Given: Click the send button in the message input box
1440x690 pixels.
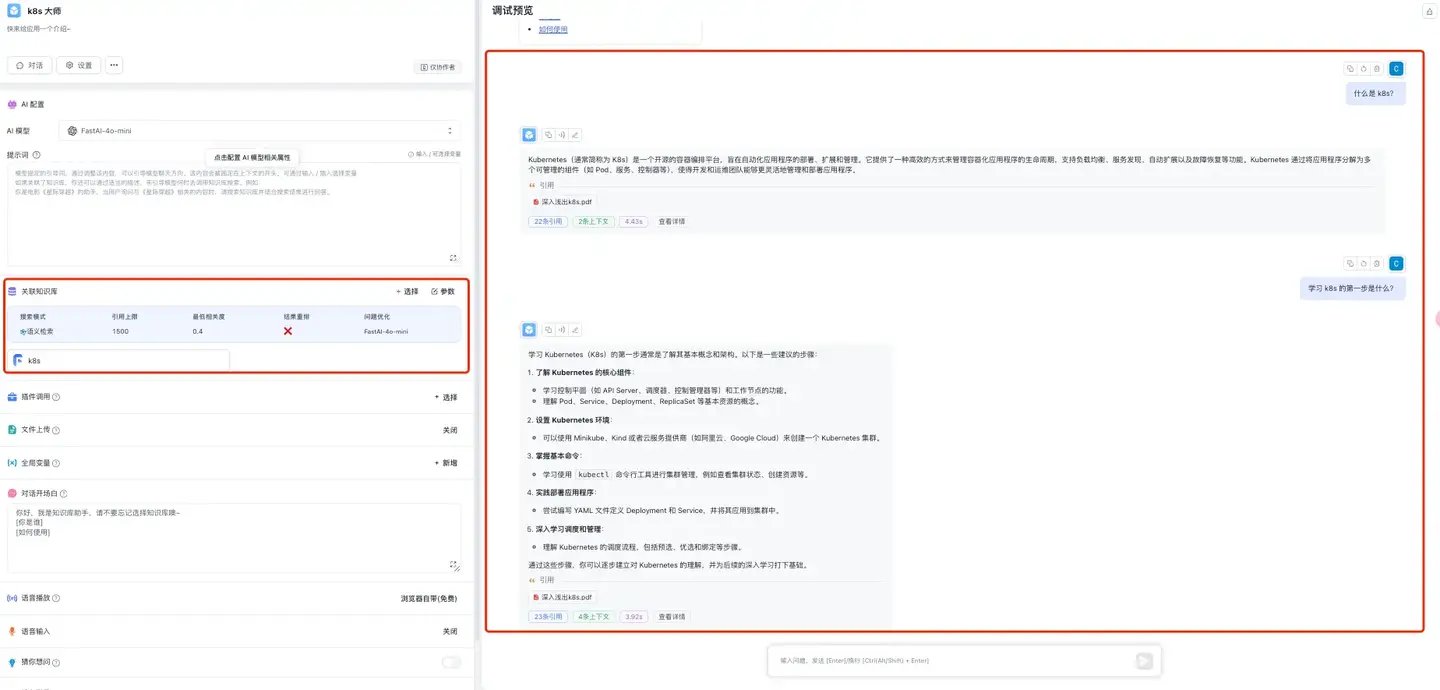Looking at the screenshot, I should [1141, 660].
